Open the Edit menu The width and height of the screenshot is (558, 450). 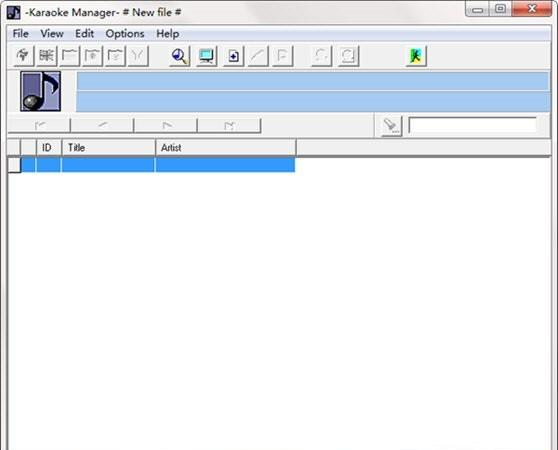[x=84, y=34]
